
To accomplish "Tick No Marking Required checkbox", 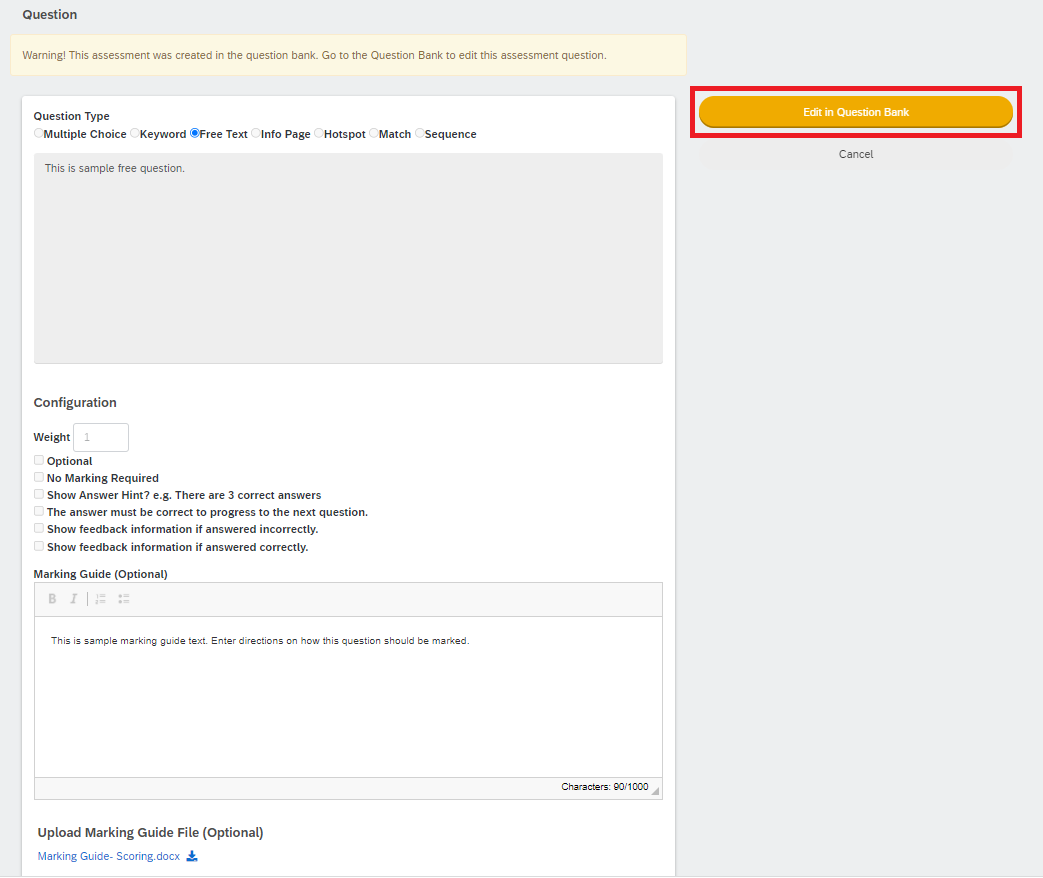I will click(39, 477).
